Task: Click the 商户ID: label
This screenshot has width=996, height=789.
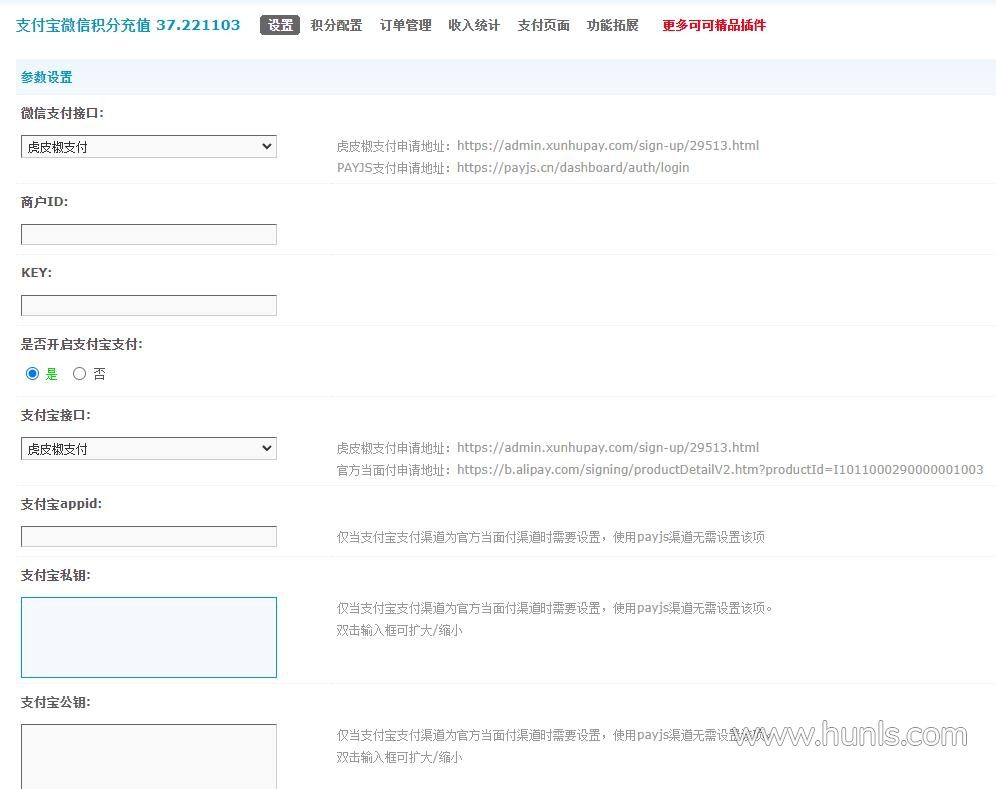Action: pyautogui.click(x=44, y=202)
